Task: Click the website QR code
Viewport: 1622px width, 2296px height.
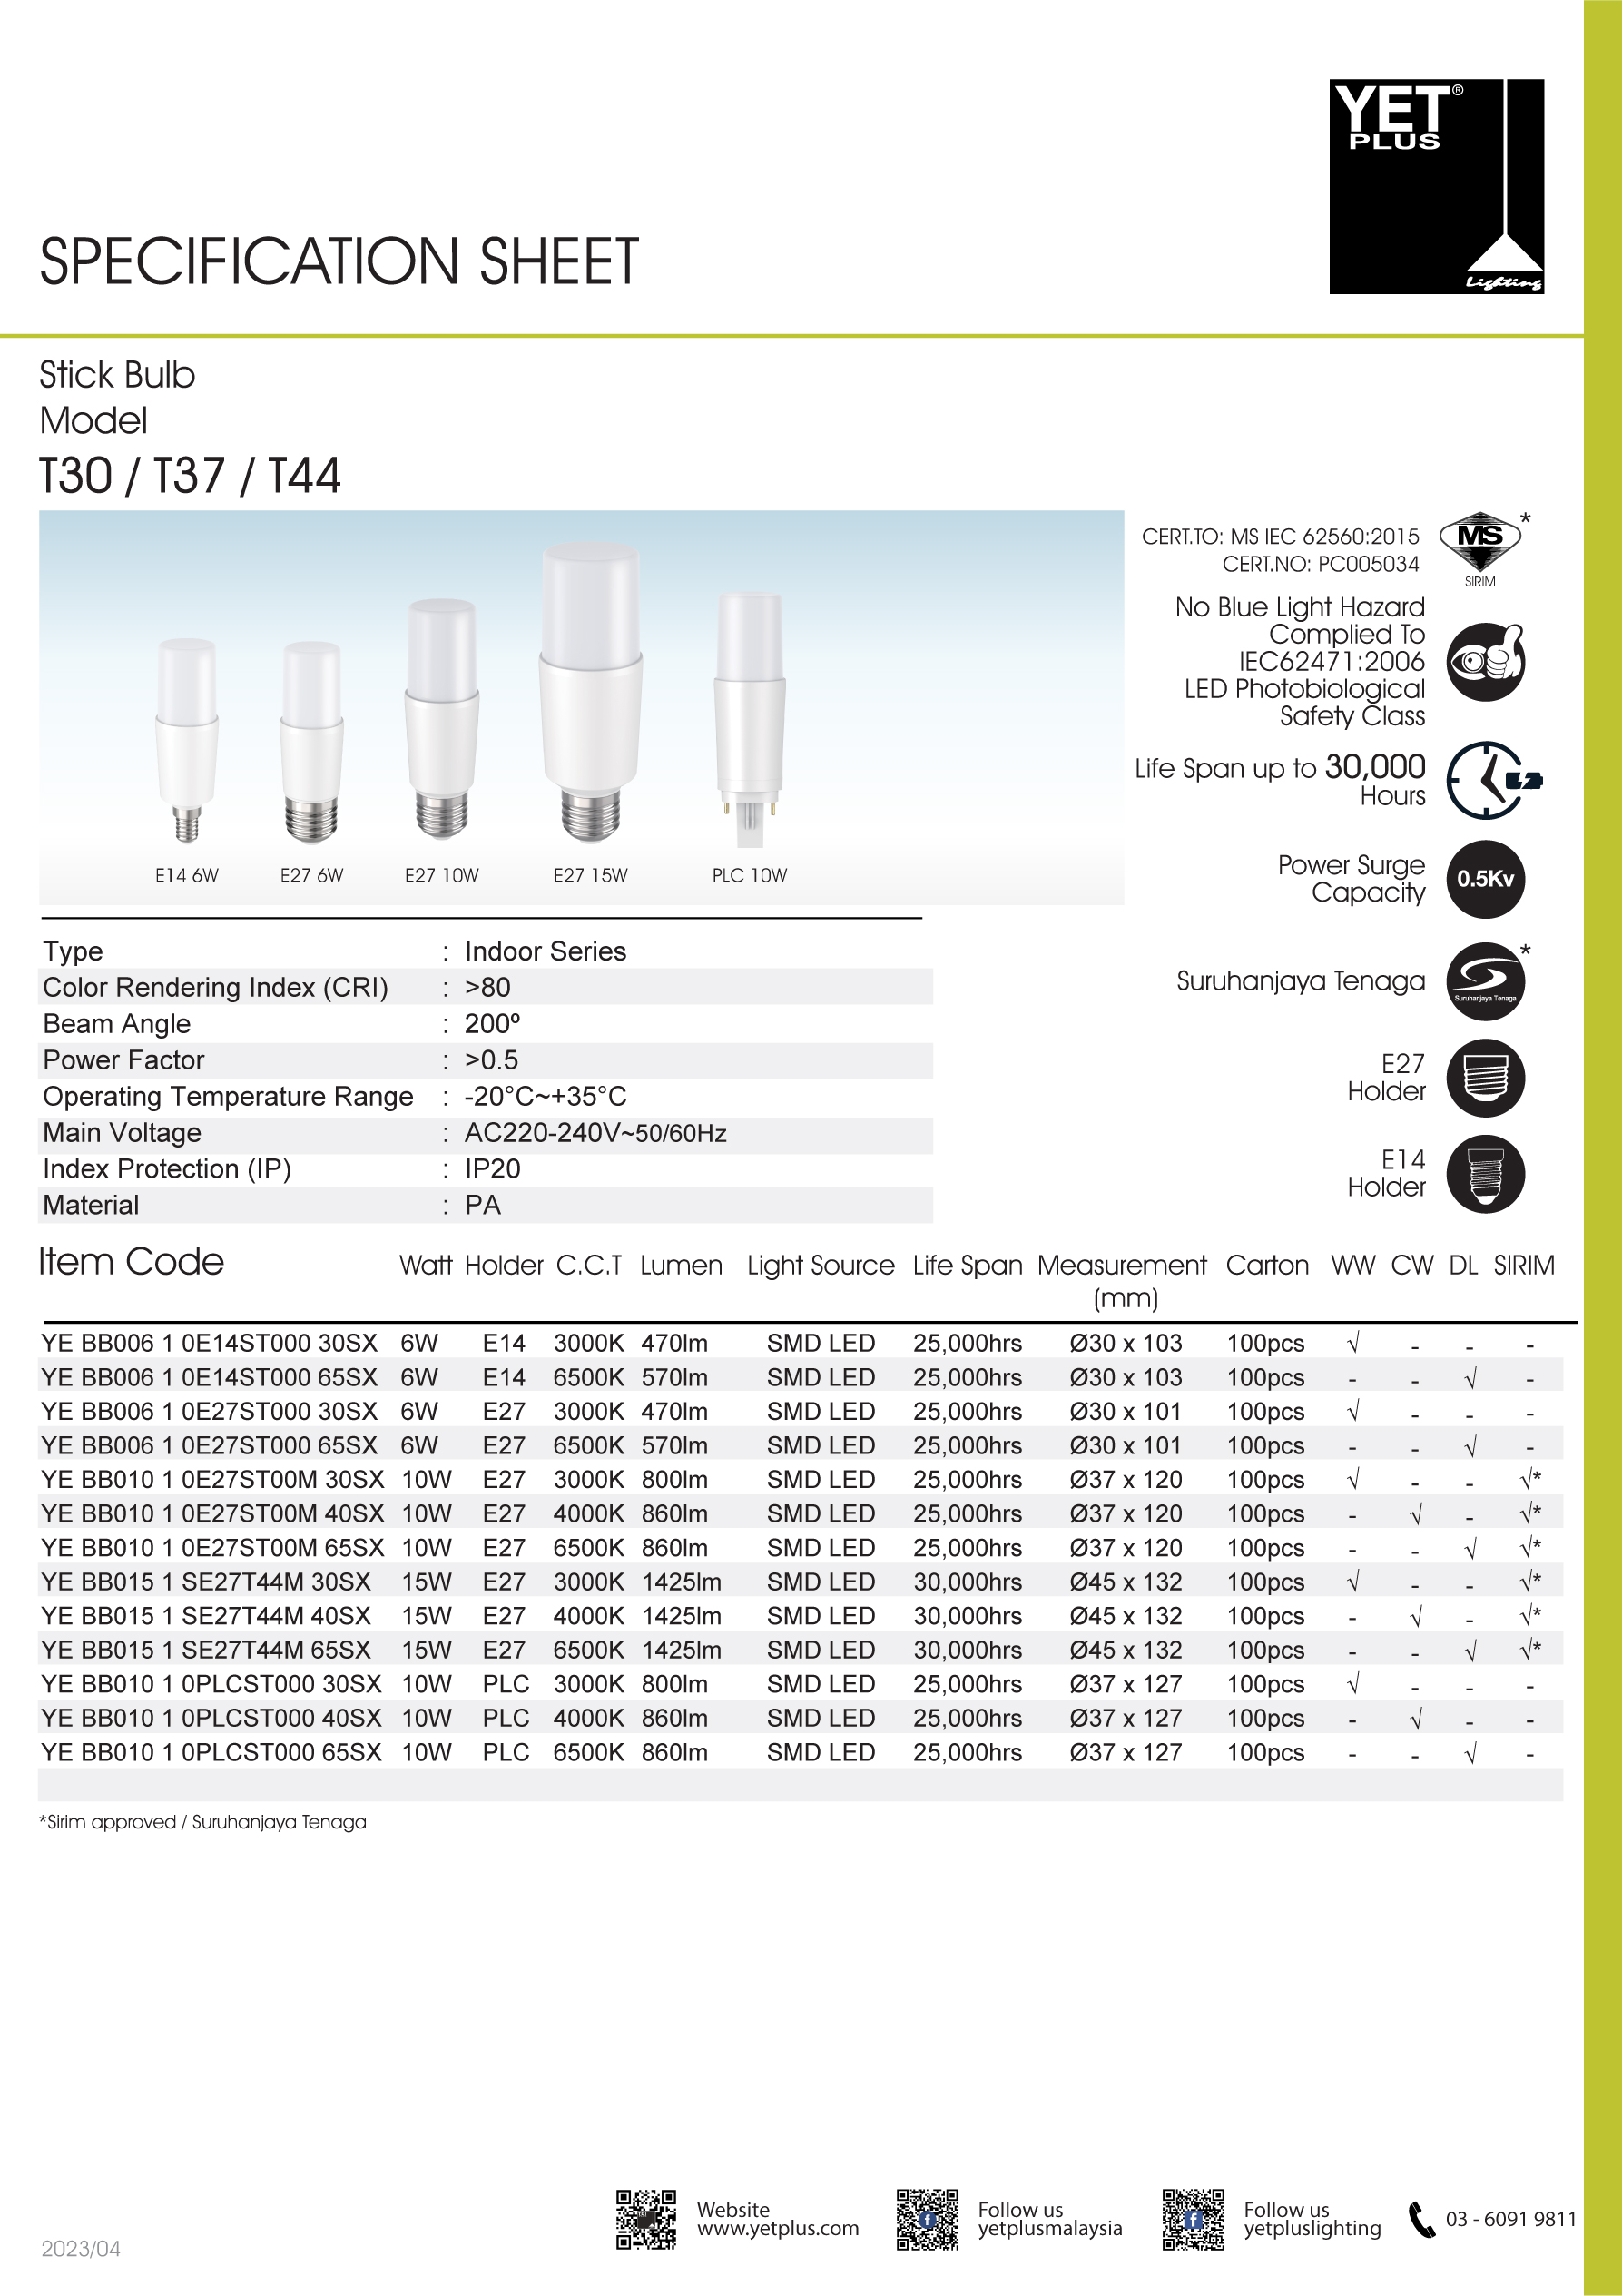Action: click(646, 2219)
